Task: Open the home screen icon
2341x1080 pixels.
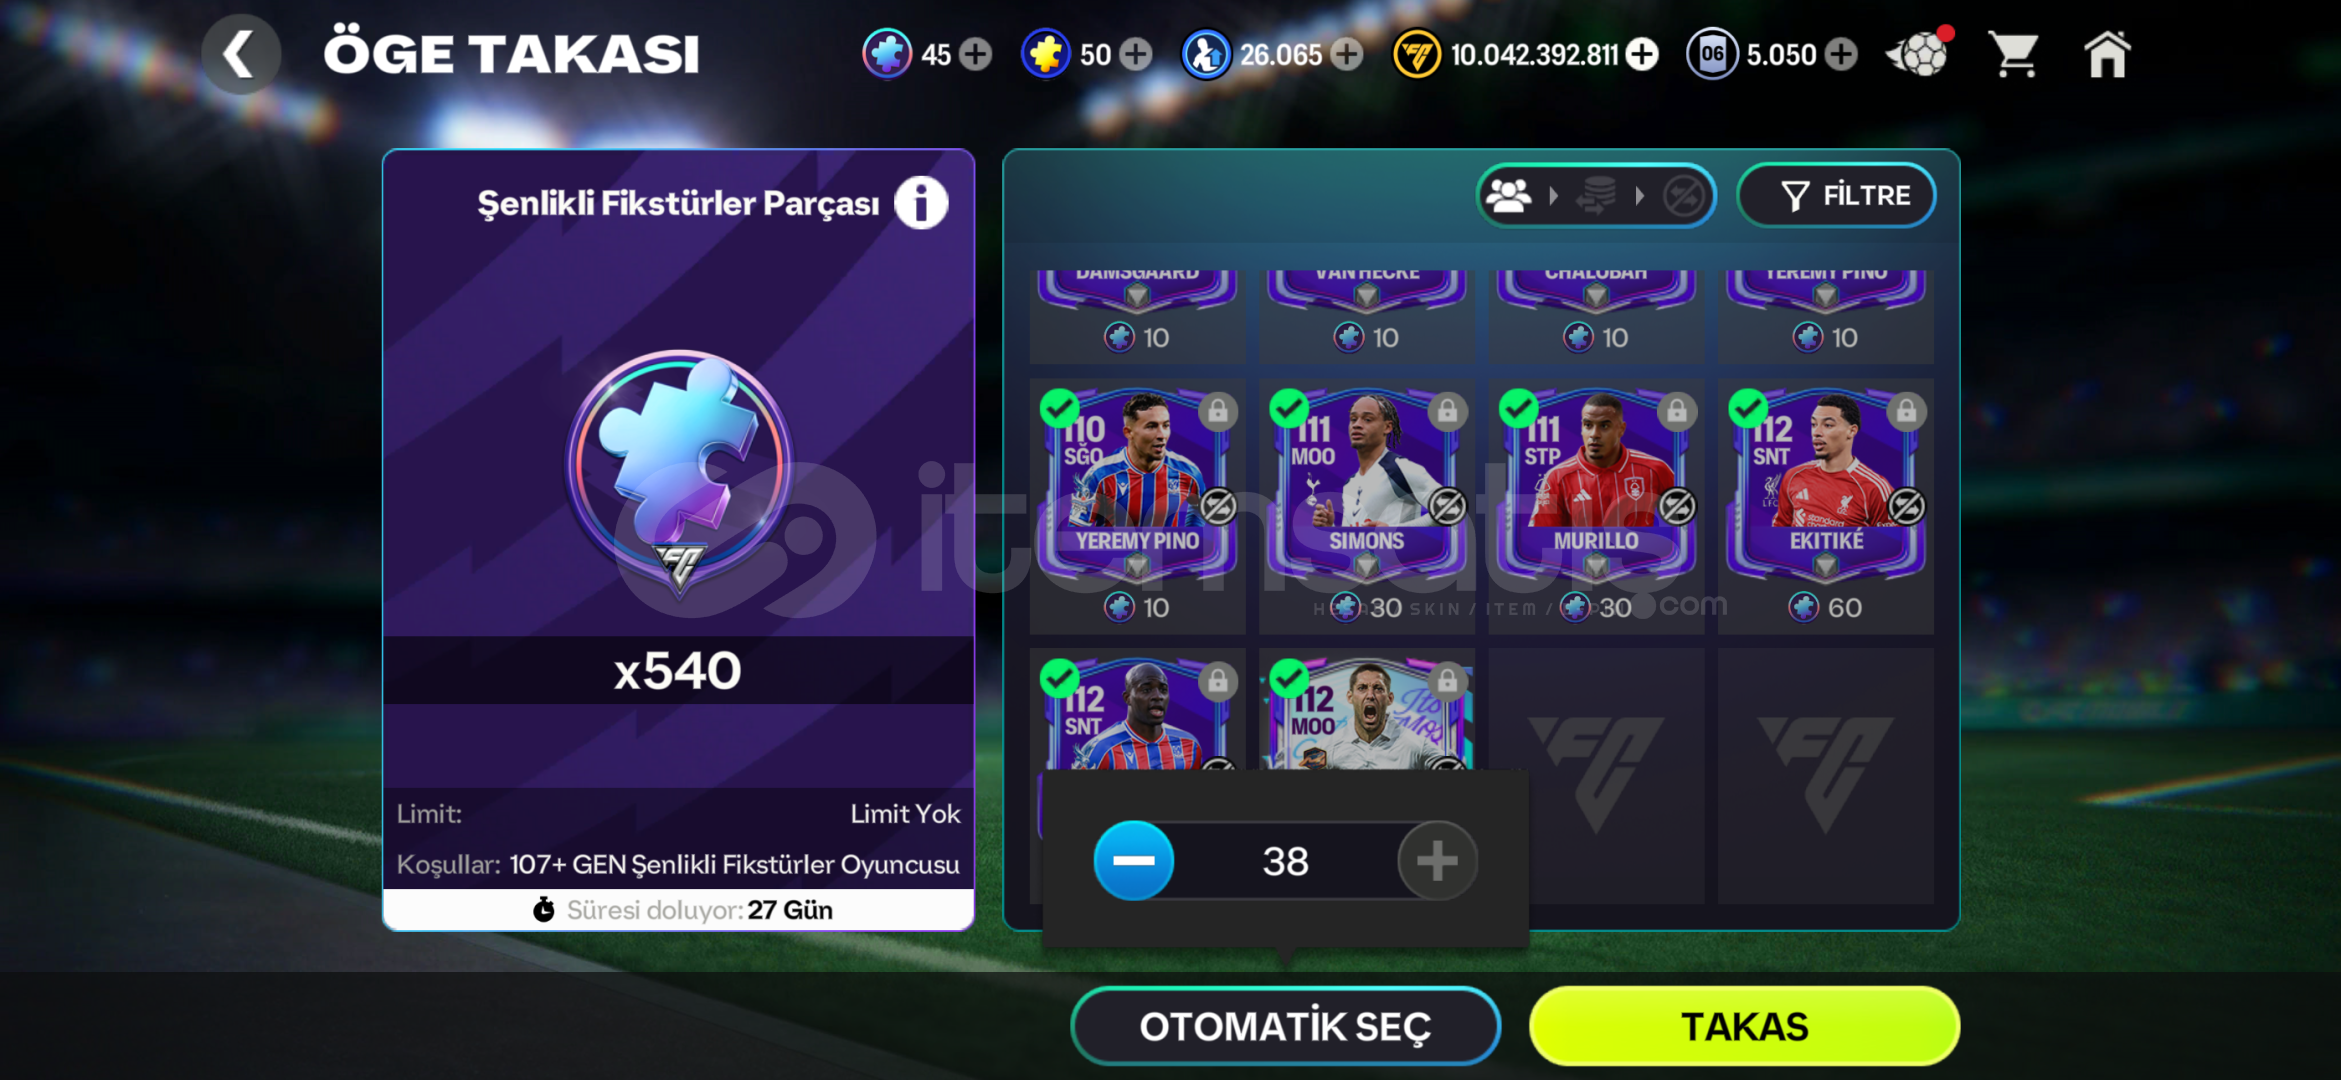Action: 2107,54
